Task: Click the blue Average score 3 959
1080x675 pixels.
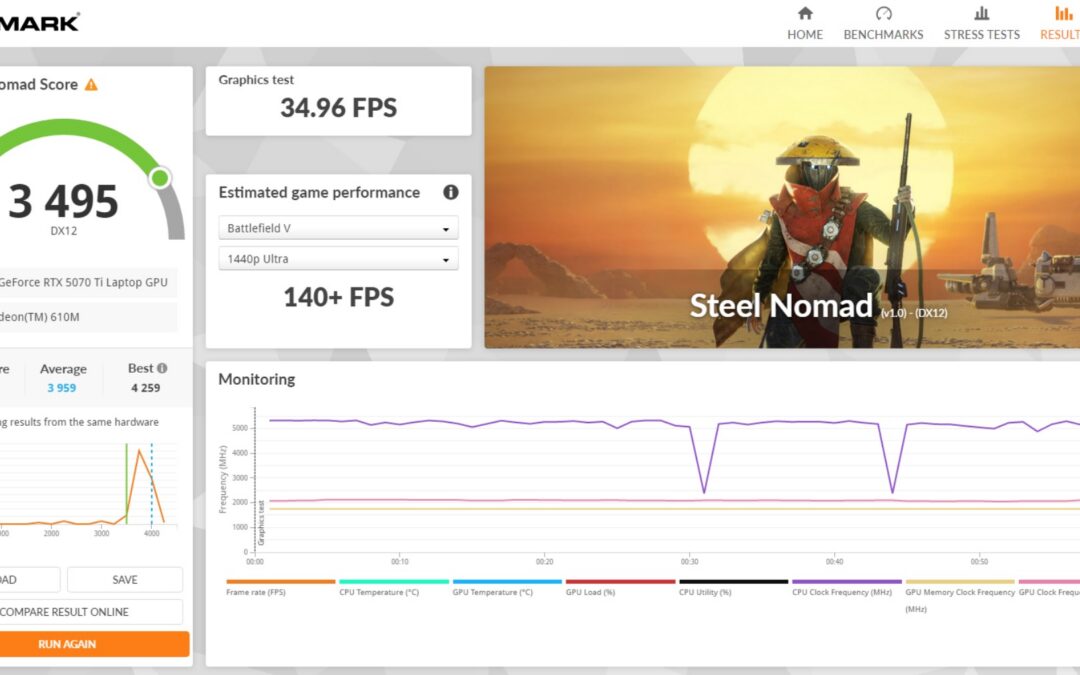Action: pos(61,388)
